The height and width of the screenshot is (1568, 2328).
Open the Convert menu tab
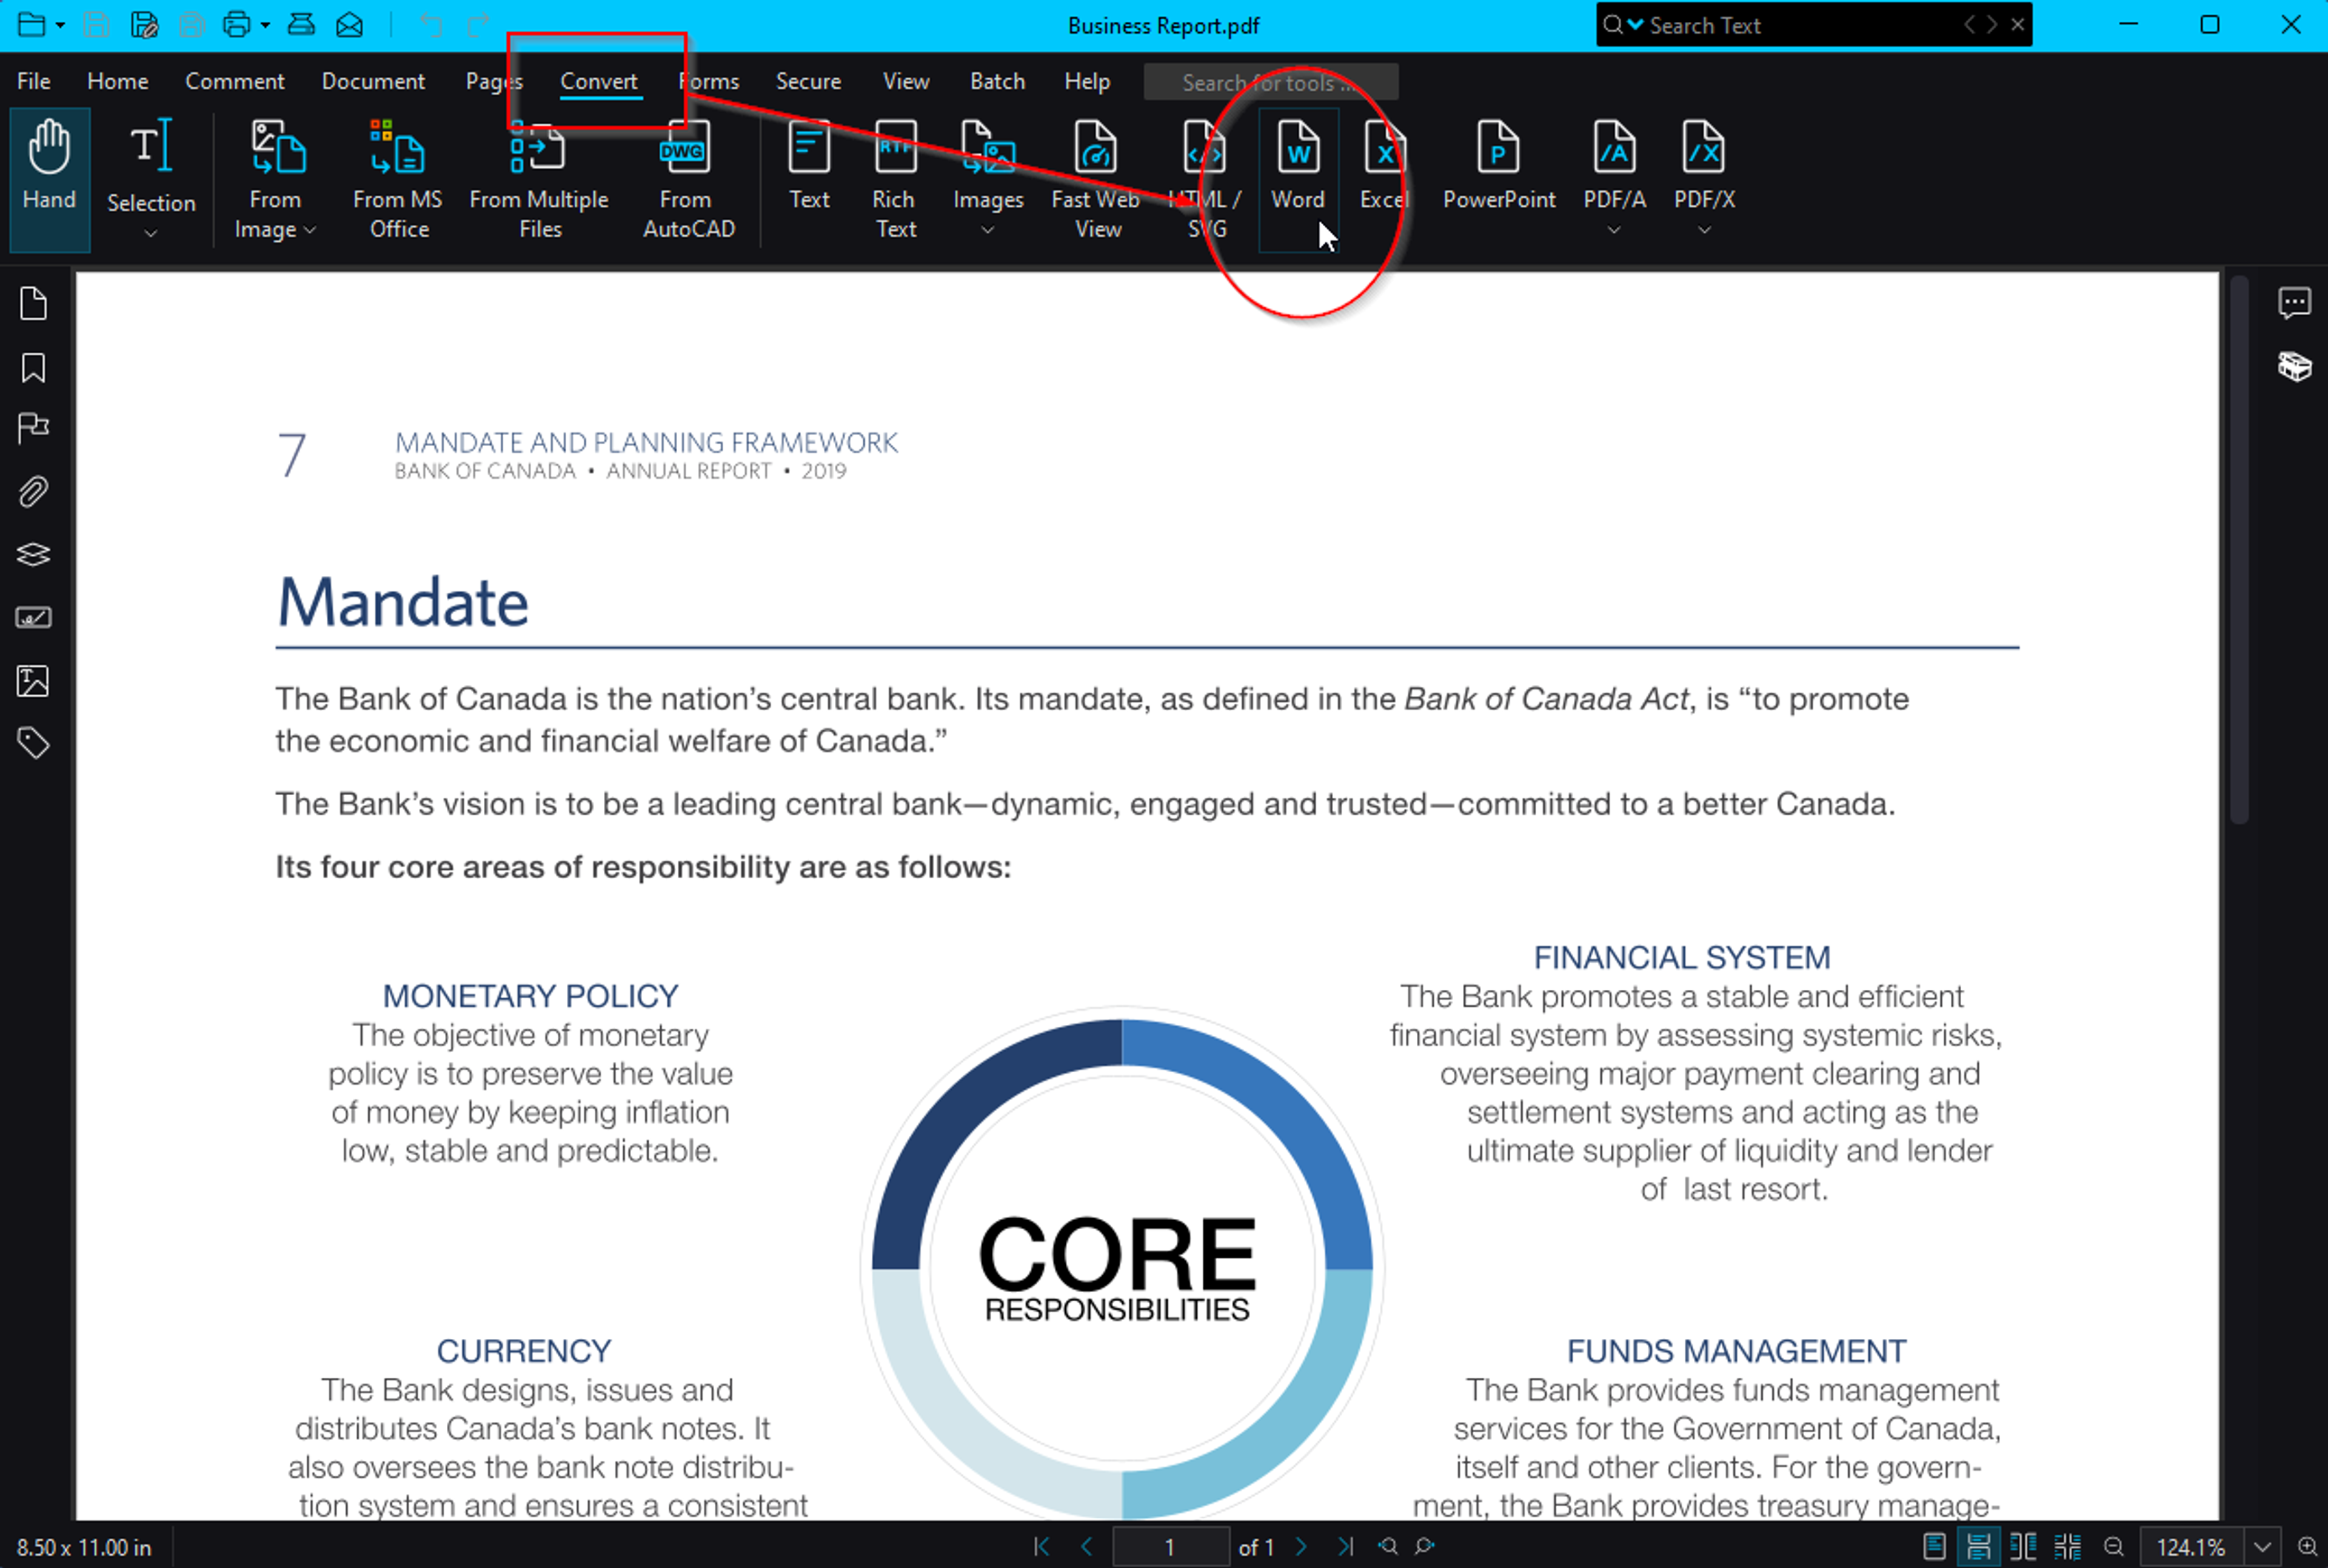[x=598, y=81]
